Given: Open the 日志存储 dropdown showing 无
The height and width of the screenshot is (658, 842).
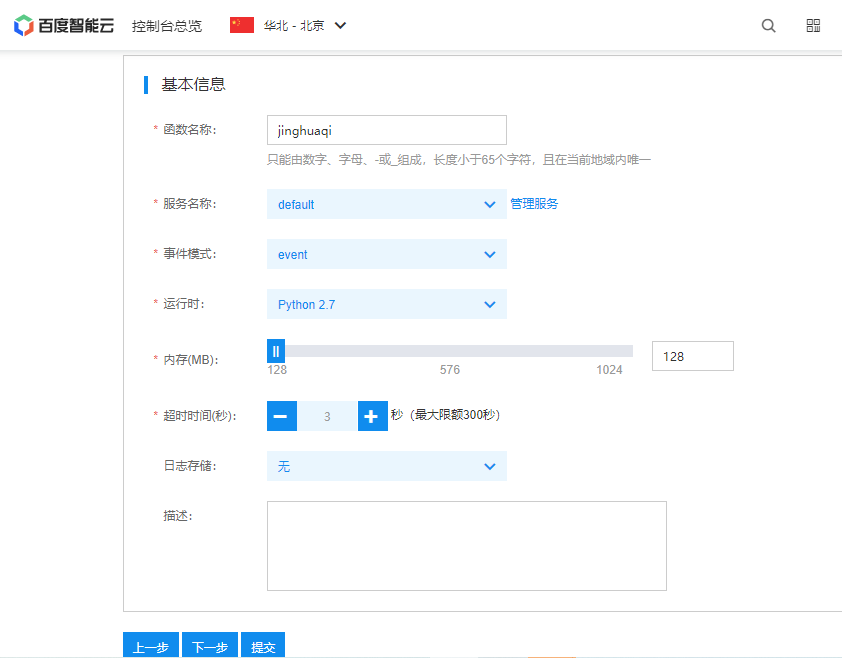Looking at the screenshot, I should (387, 466).
